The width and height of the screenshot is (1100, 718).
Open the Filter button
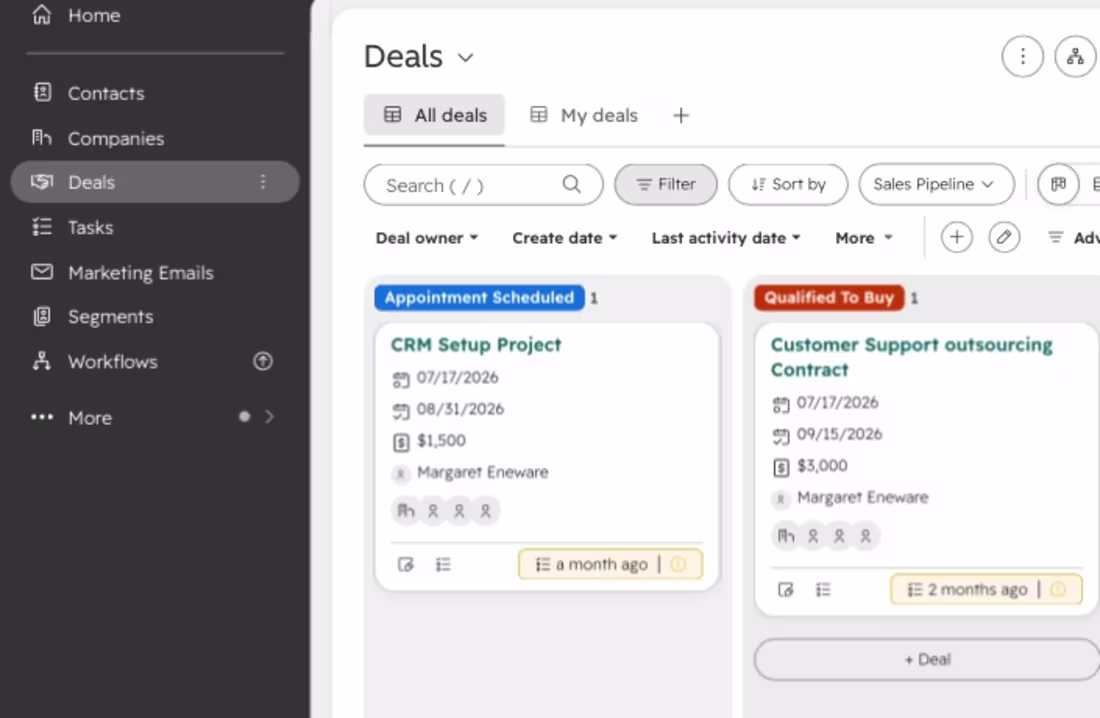pos(666,185)
